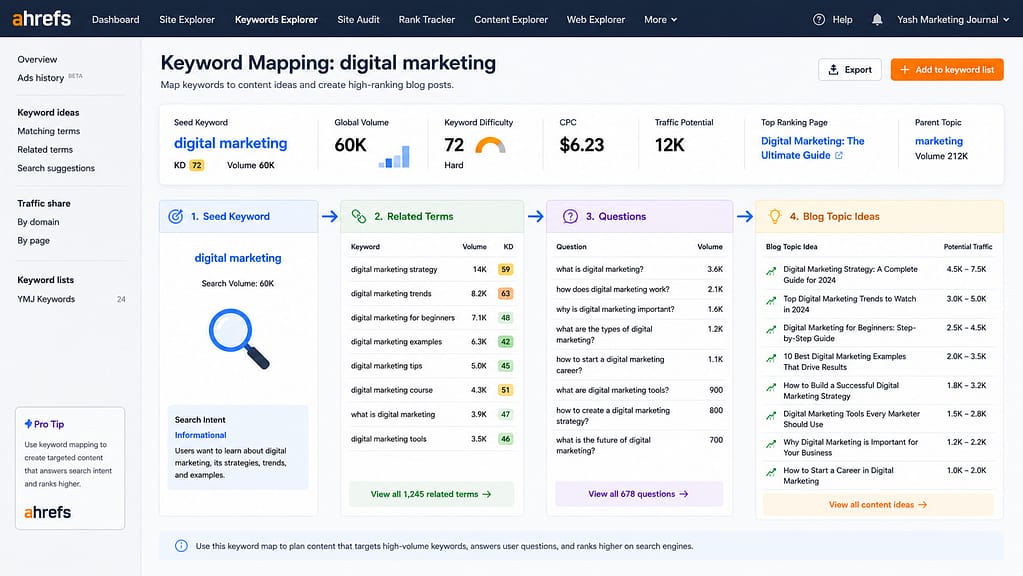Open Search suggestions in sidebar
Screen dimensions: 1023x576
click(56, 168)
